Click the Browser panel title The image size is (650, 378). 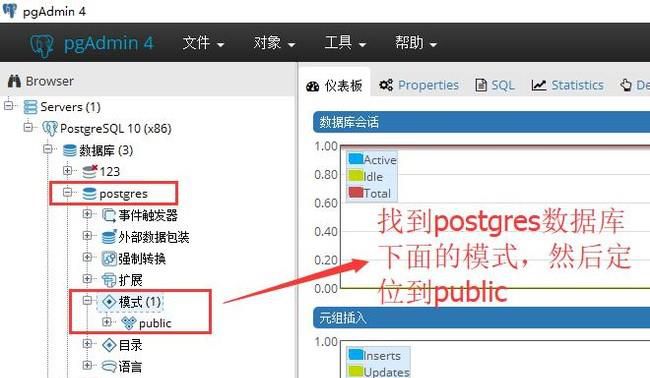click(50, 81)
